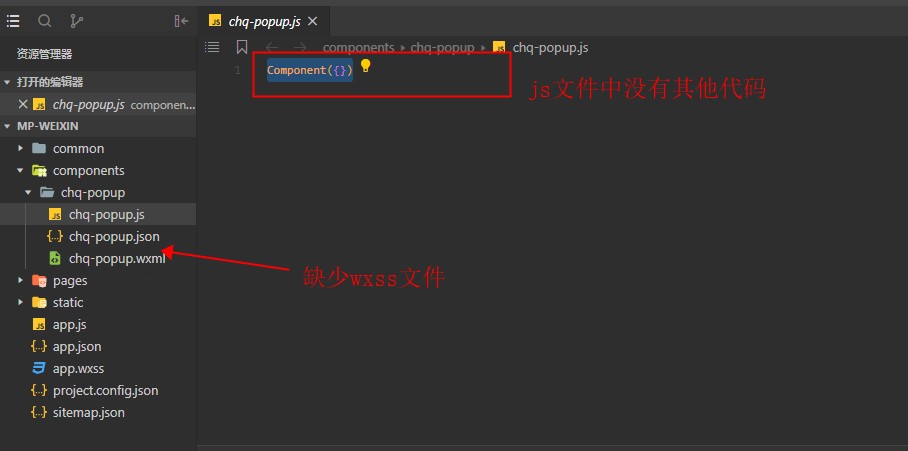Screen dimensions: 908x451
Task: Expand the pages folder
Action: (20, 280)
